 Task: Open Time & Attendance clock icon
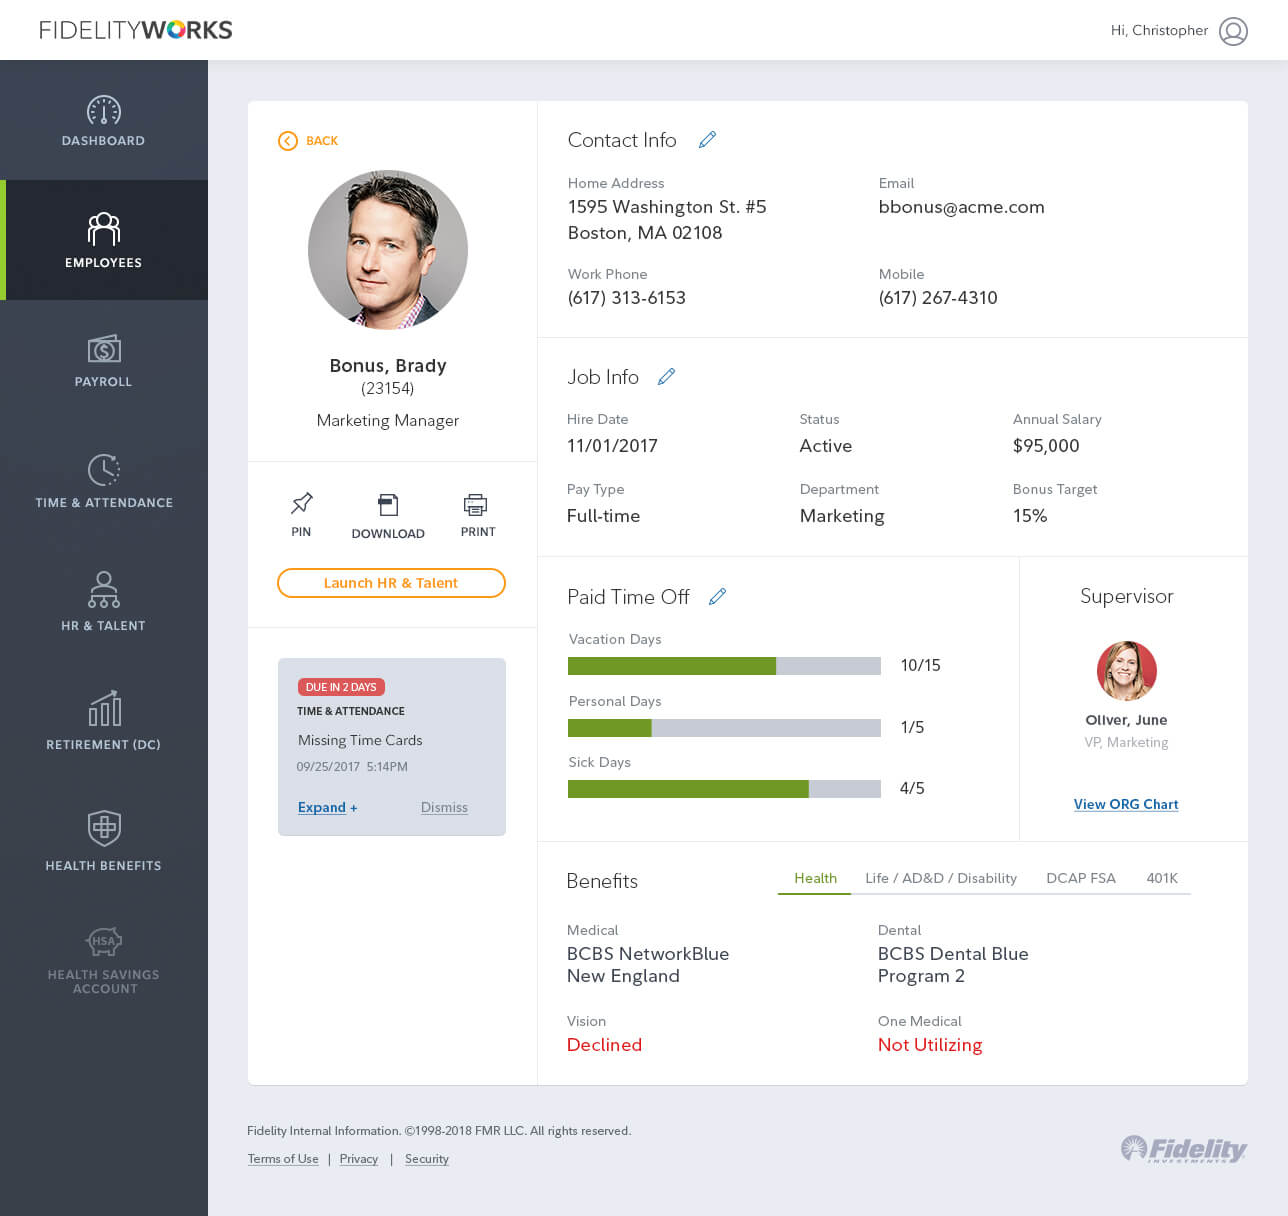(103, 470)
